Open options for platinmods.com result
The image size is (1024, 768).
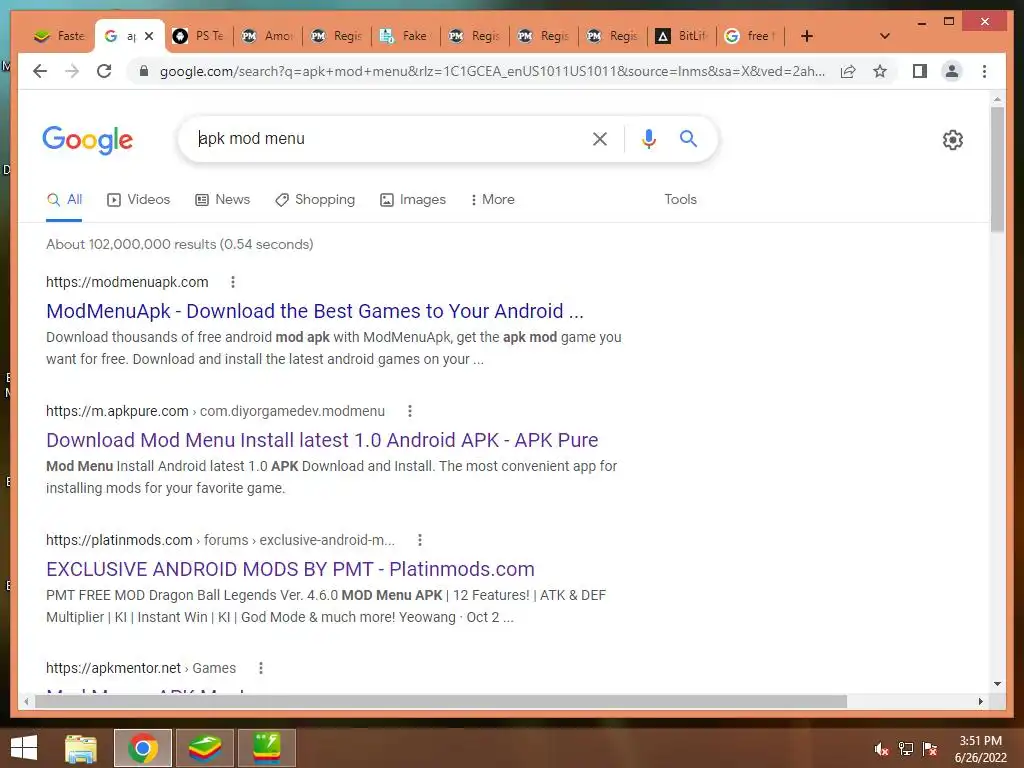pyautogui.click(x=419, y=540)
